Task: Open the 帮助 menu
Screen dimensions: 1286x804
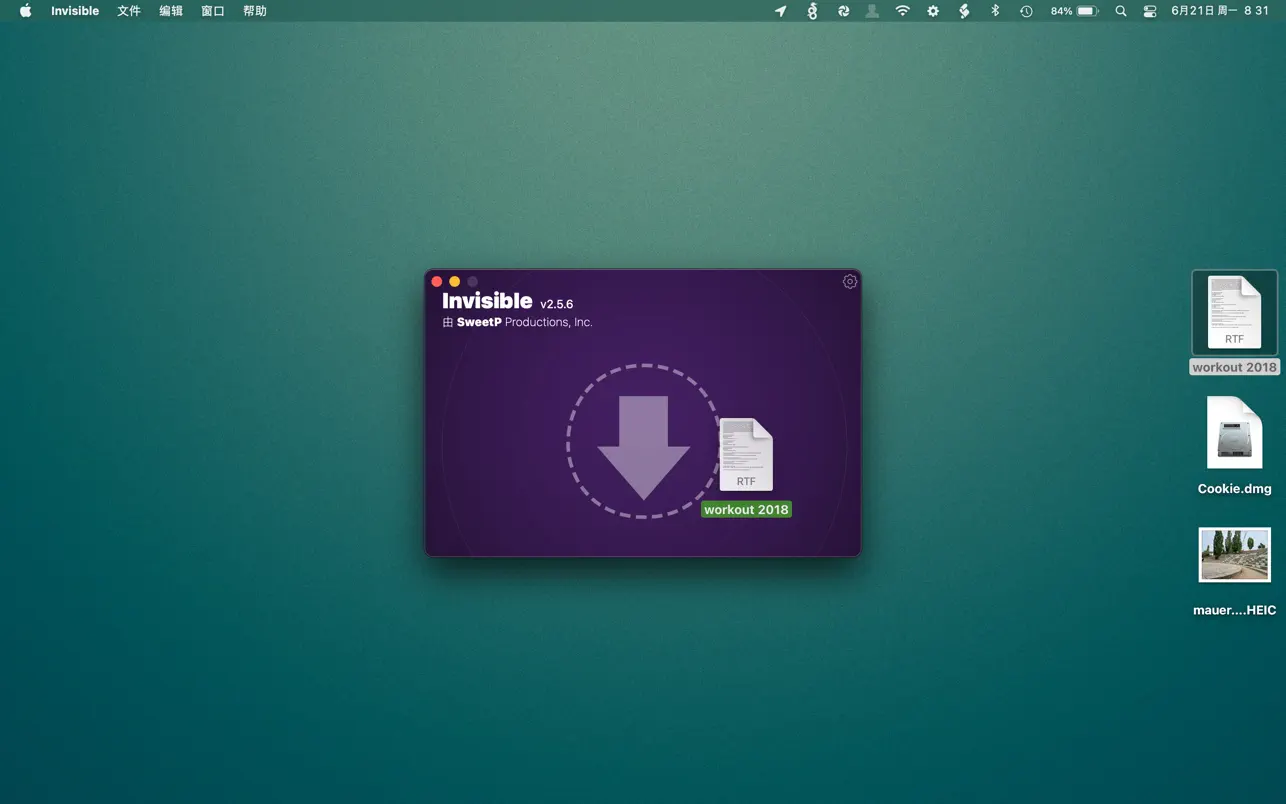Action: pos(255,11)
